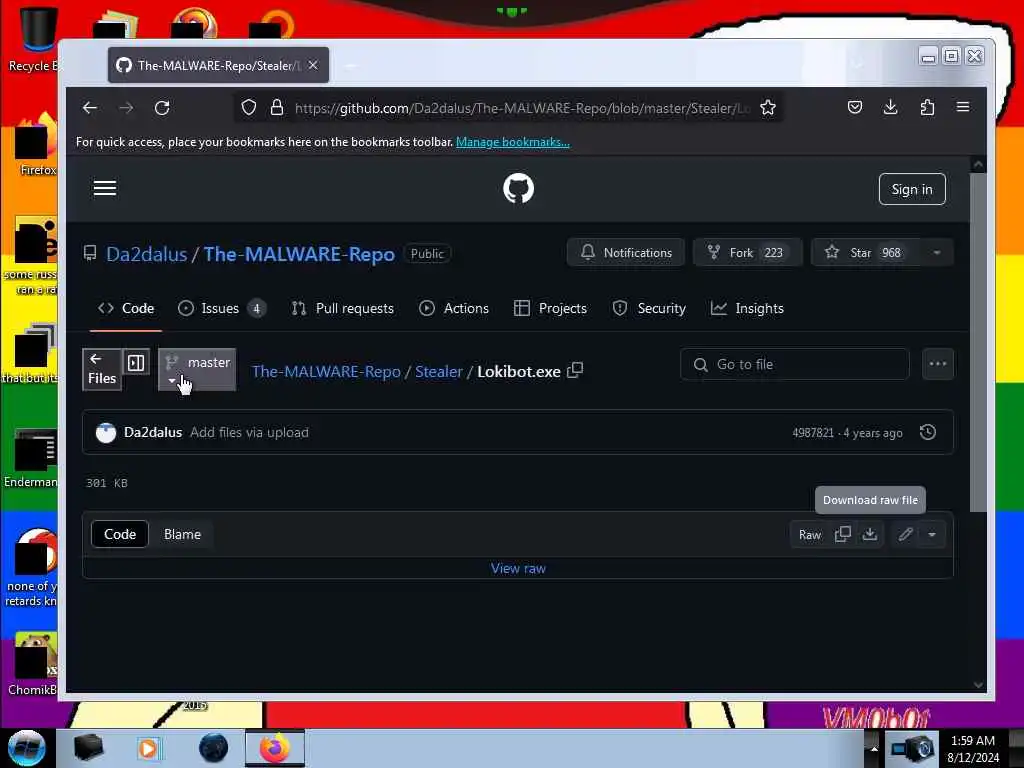
Task: Click the Notifications button
Action: coord(626,253)
